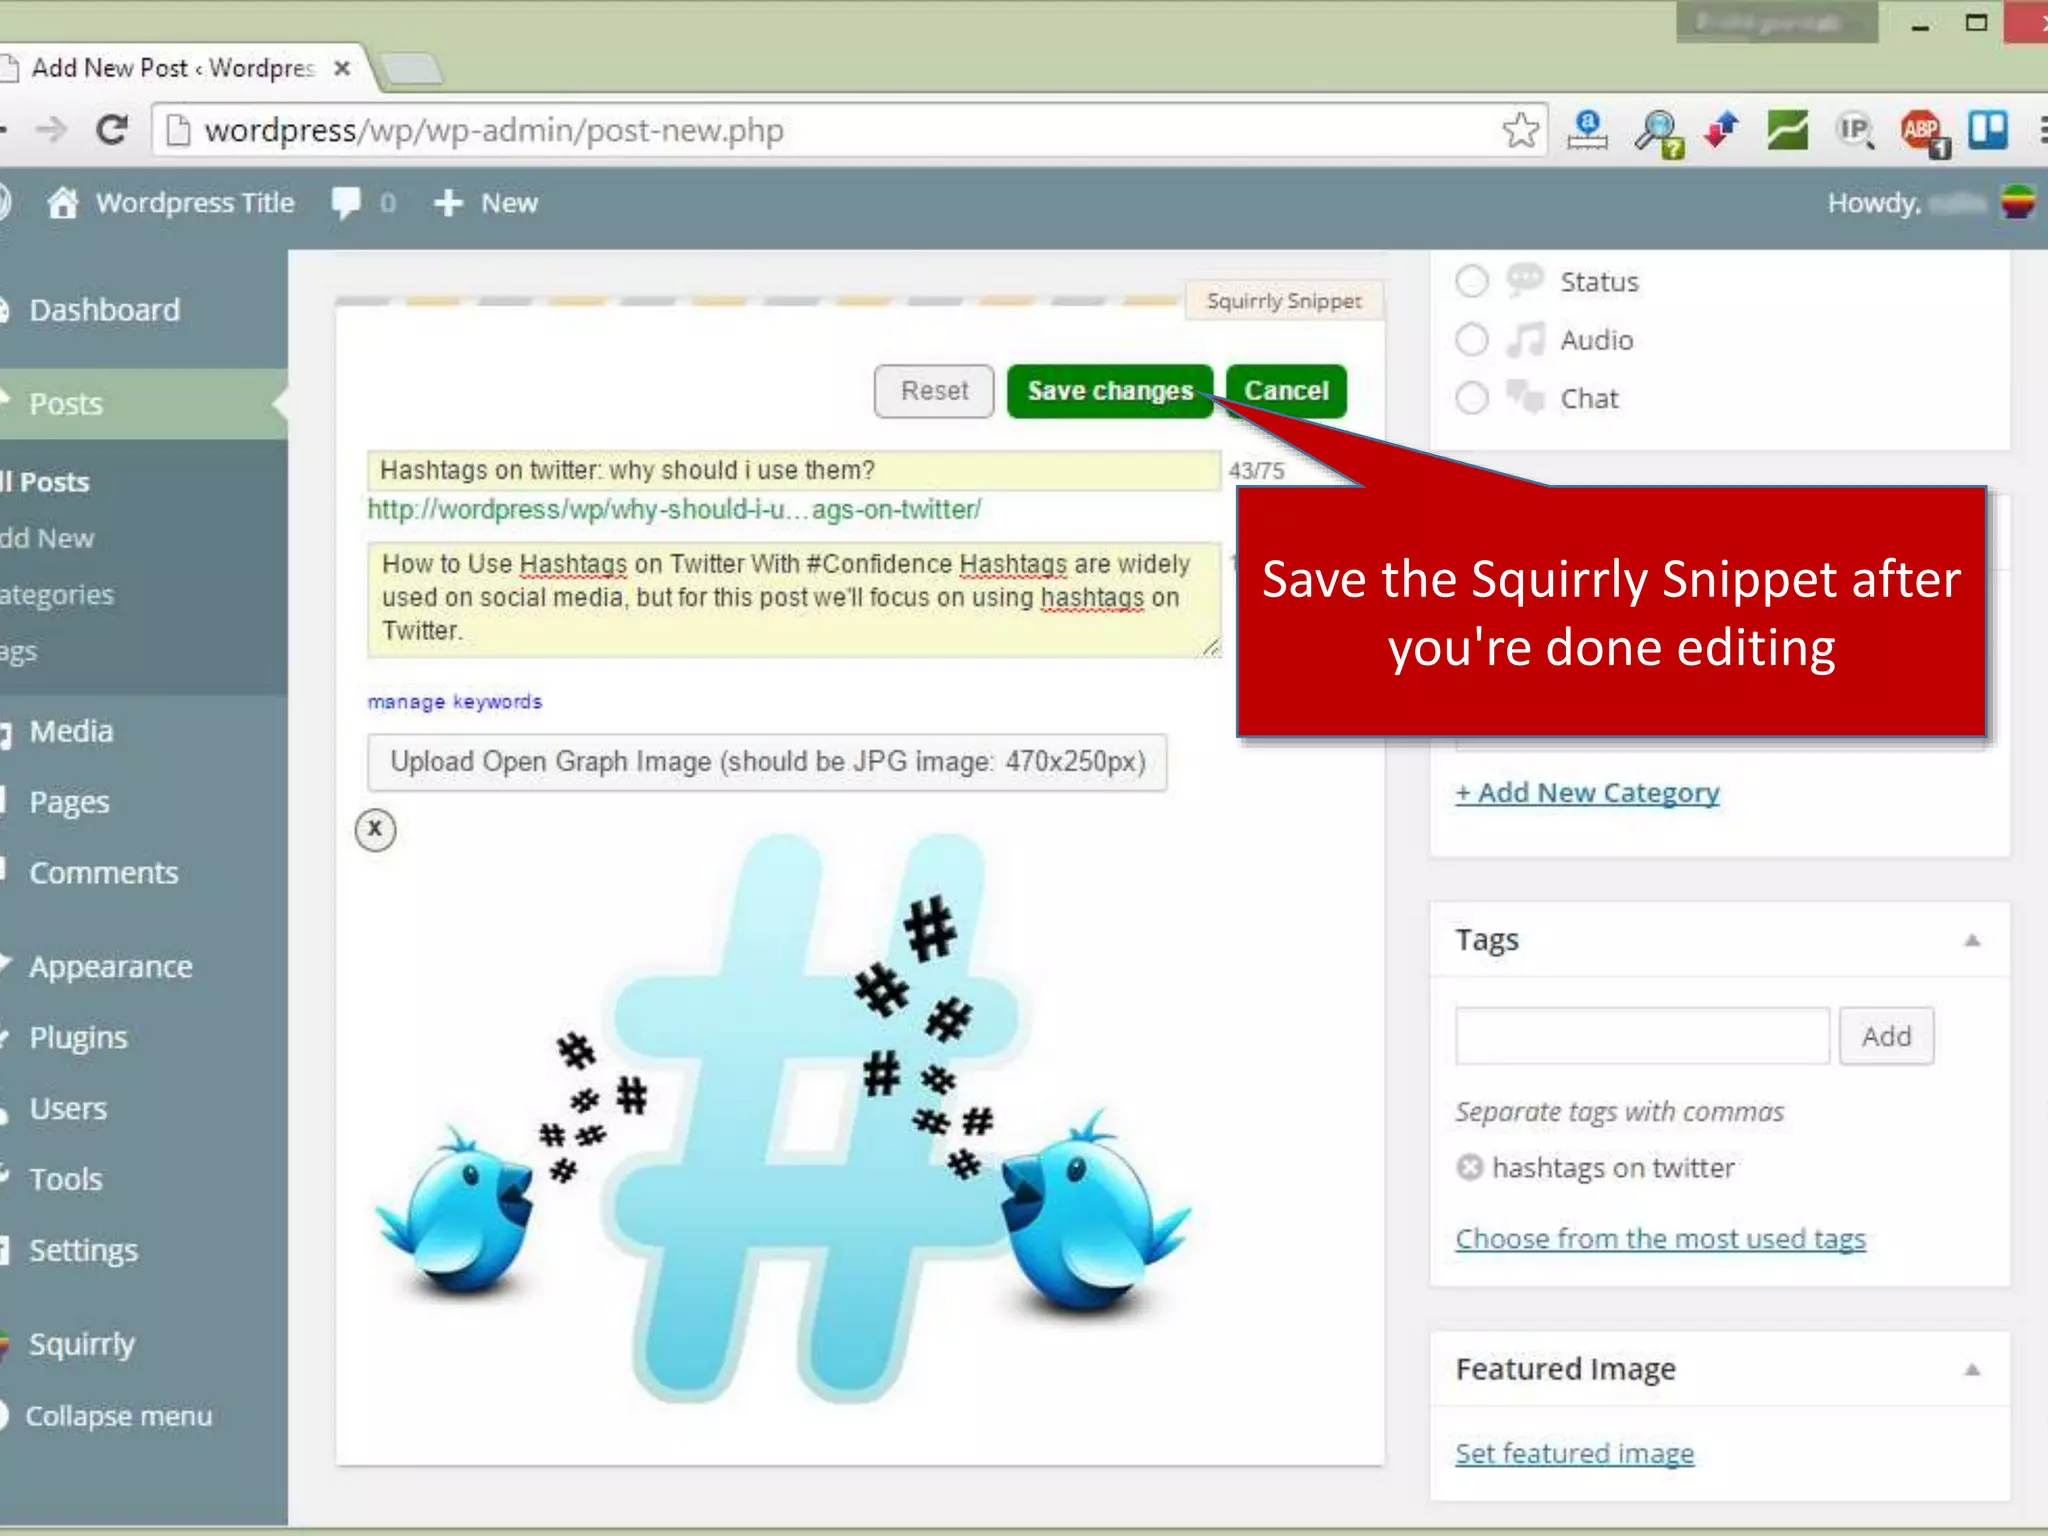
Task: Click the Upload Open Graph Image button
Action: (x=767, y=762)
